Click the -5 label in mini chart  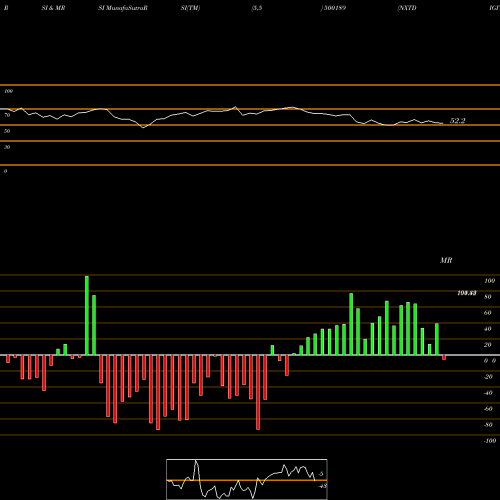(x=321, y=474)
